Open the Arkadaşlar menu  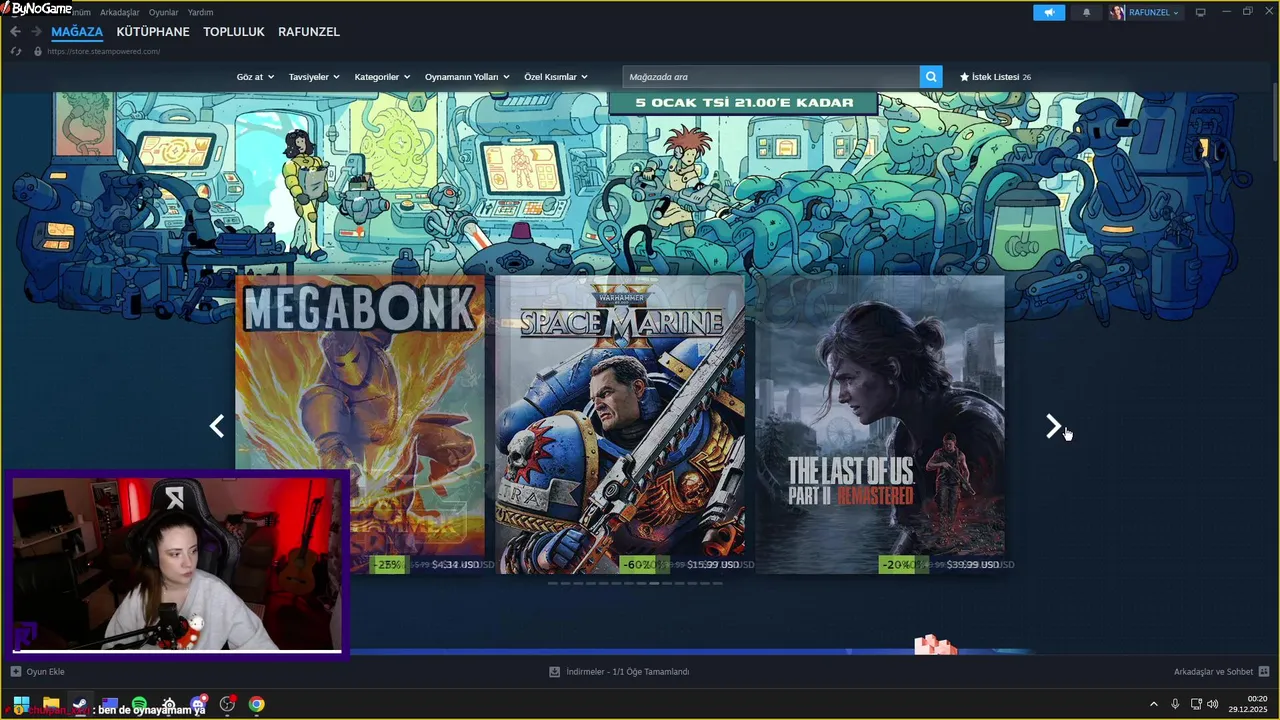pos(119,12)
